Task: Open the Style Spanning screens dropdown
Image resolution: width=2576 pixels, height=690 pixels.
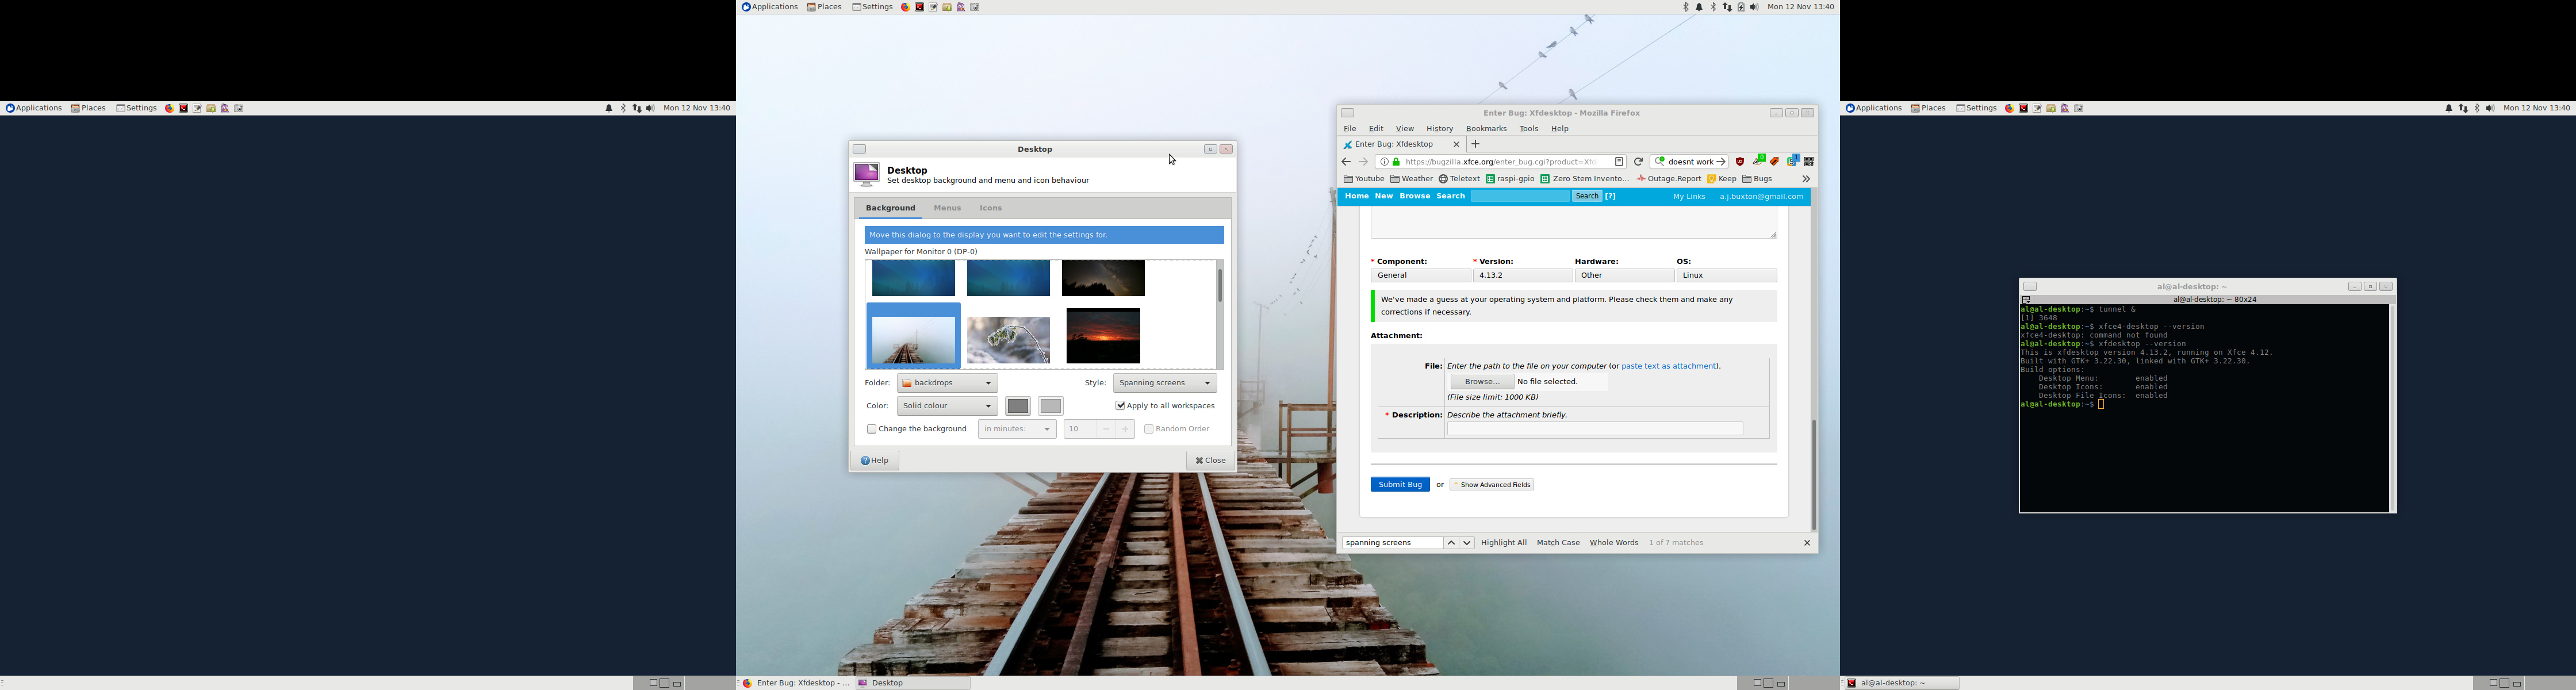Action: (1164, 383)
